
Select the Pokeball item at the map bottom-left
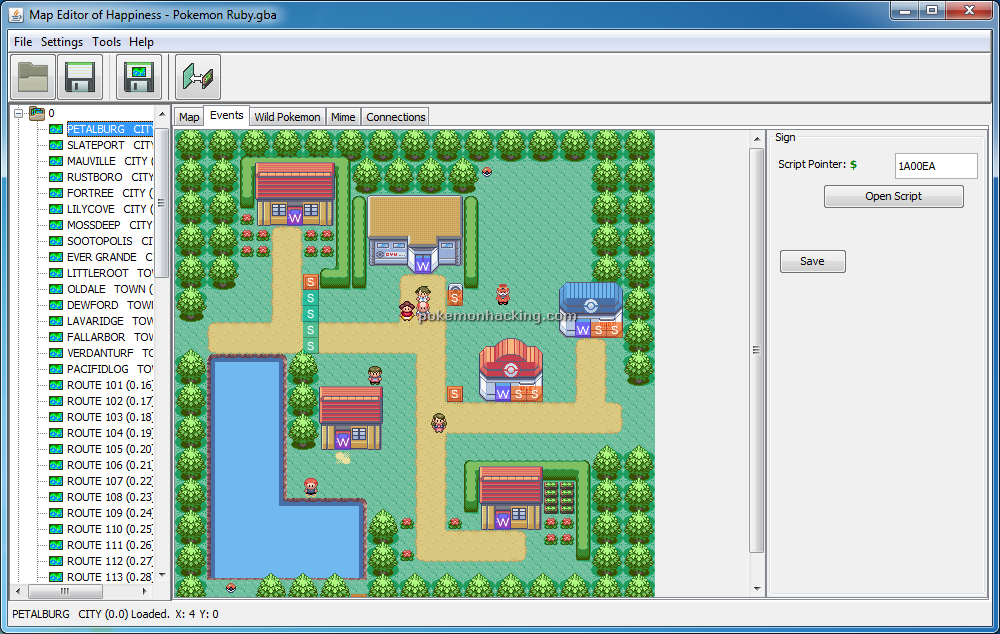[x=231, y=587]
